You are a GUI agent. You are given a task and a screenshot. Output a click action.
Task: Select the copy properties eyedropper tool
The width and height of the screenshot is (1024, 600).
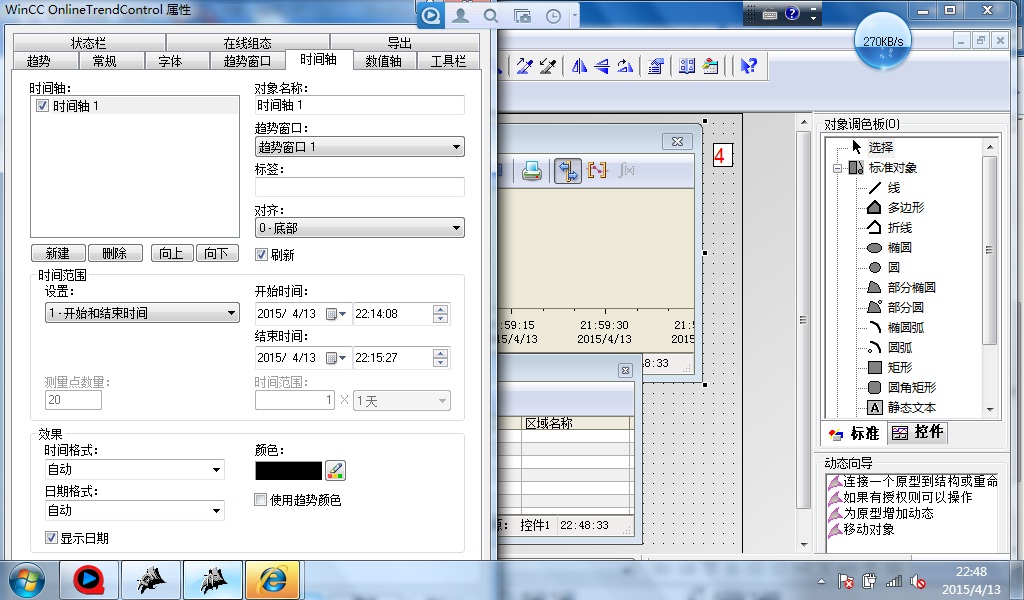(x=524, y=65)
